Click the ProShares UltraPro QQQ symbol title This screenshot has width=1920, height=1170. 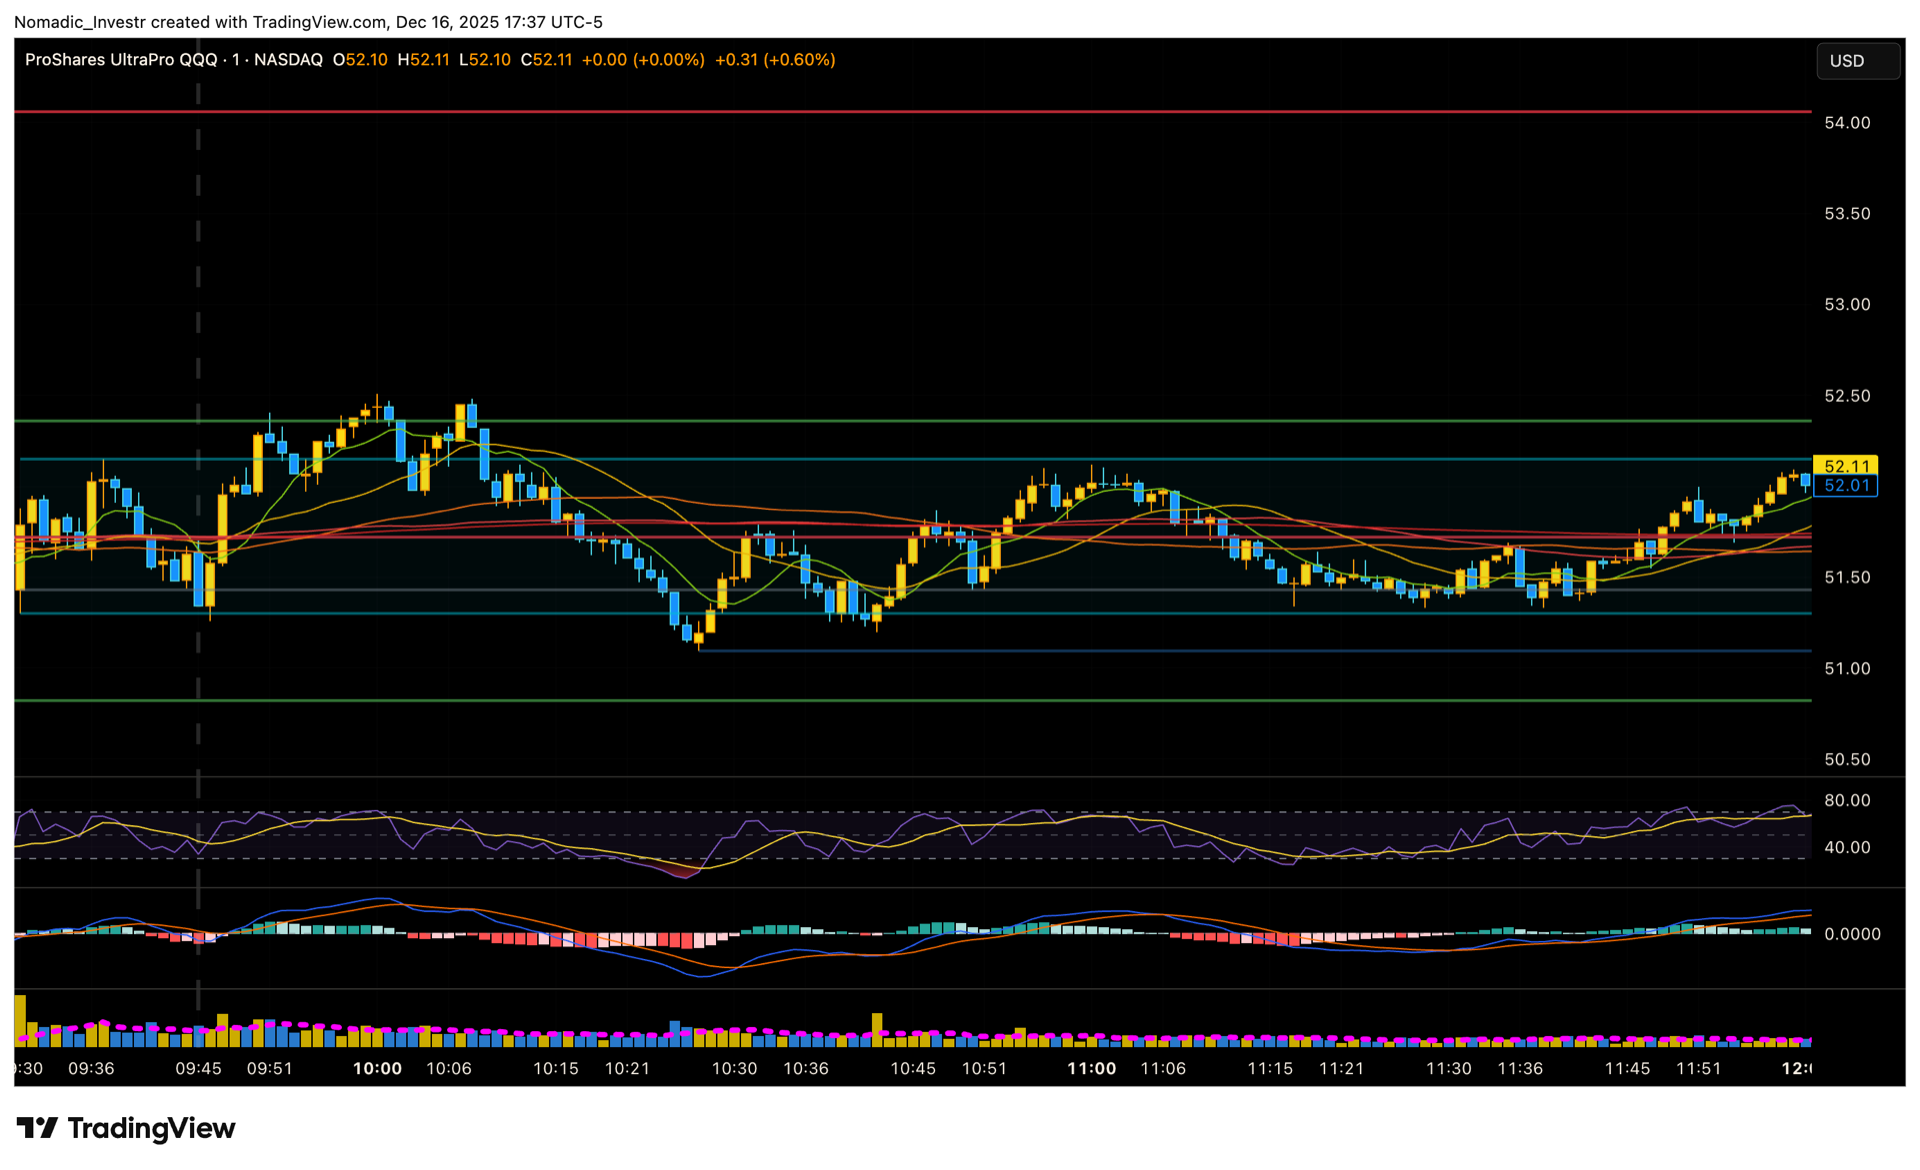point(120,60)
